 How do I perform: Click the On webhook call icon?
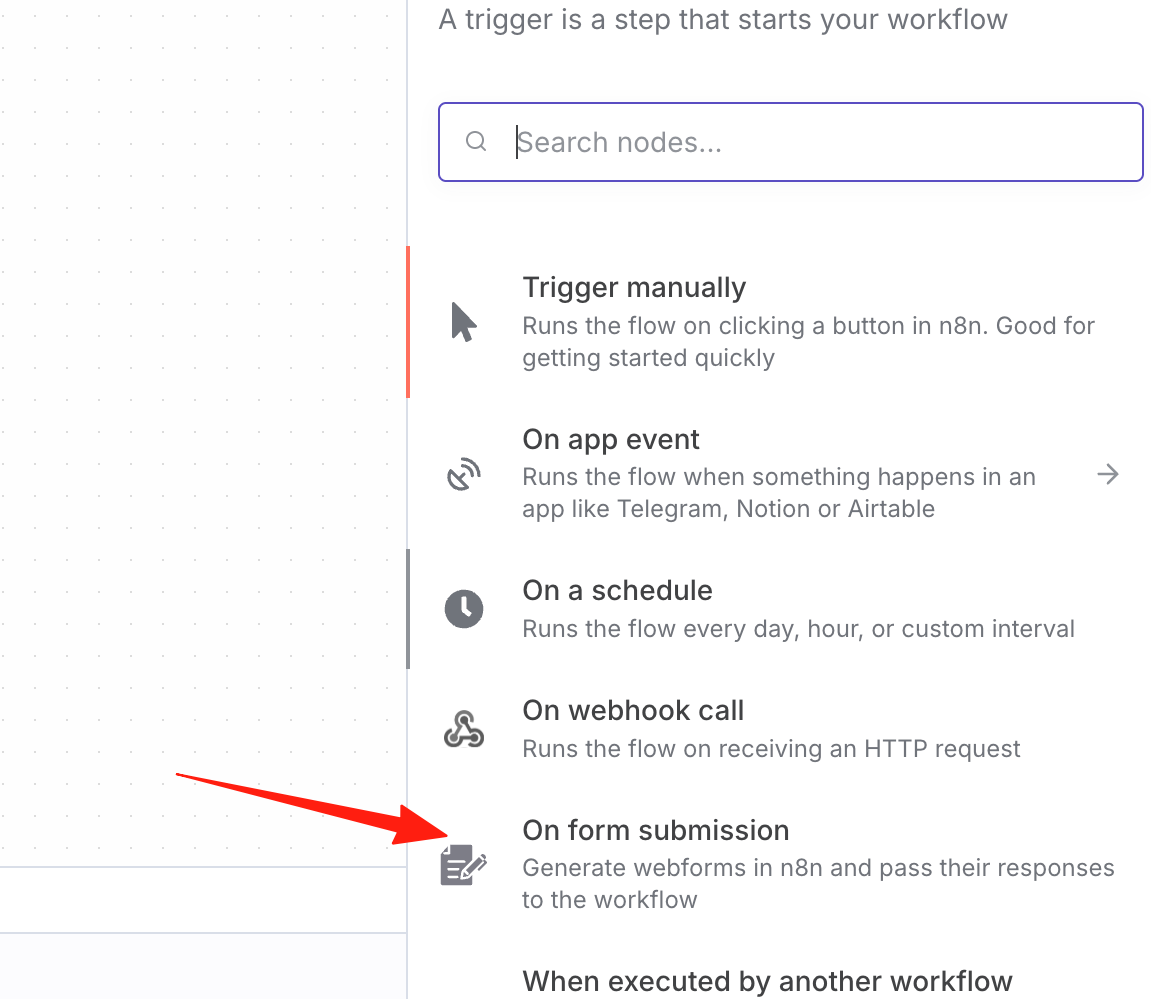point(464,729)
